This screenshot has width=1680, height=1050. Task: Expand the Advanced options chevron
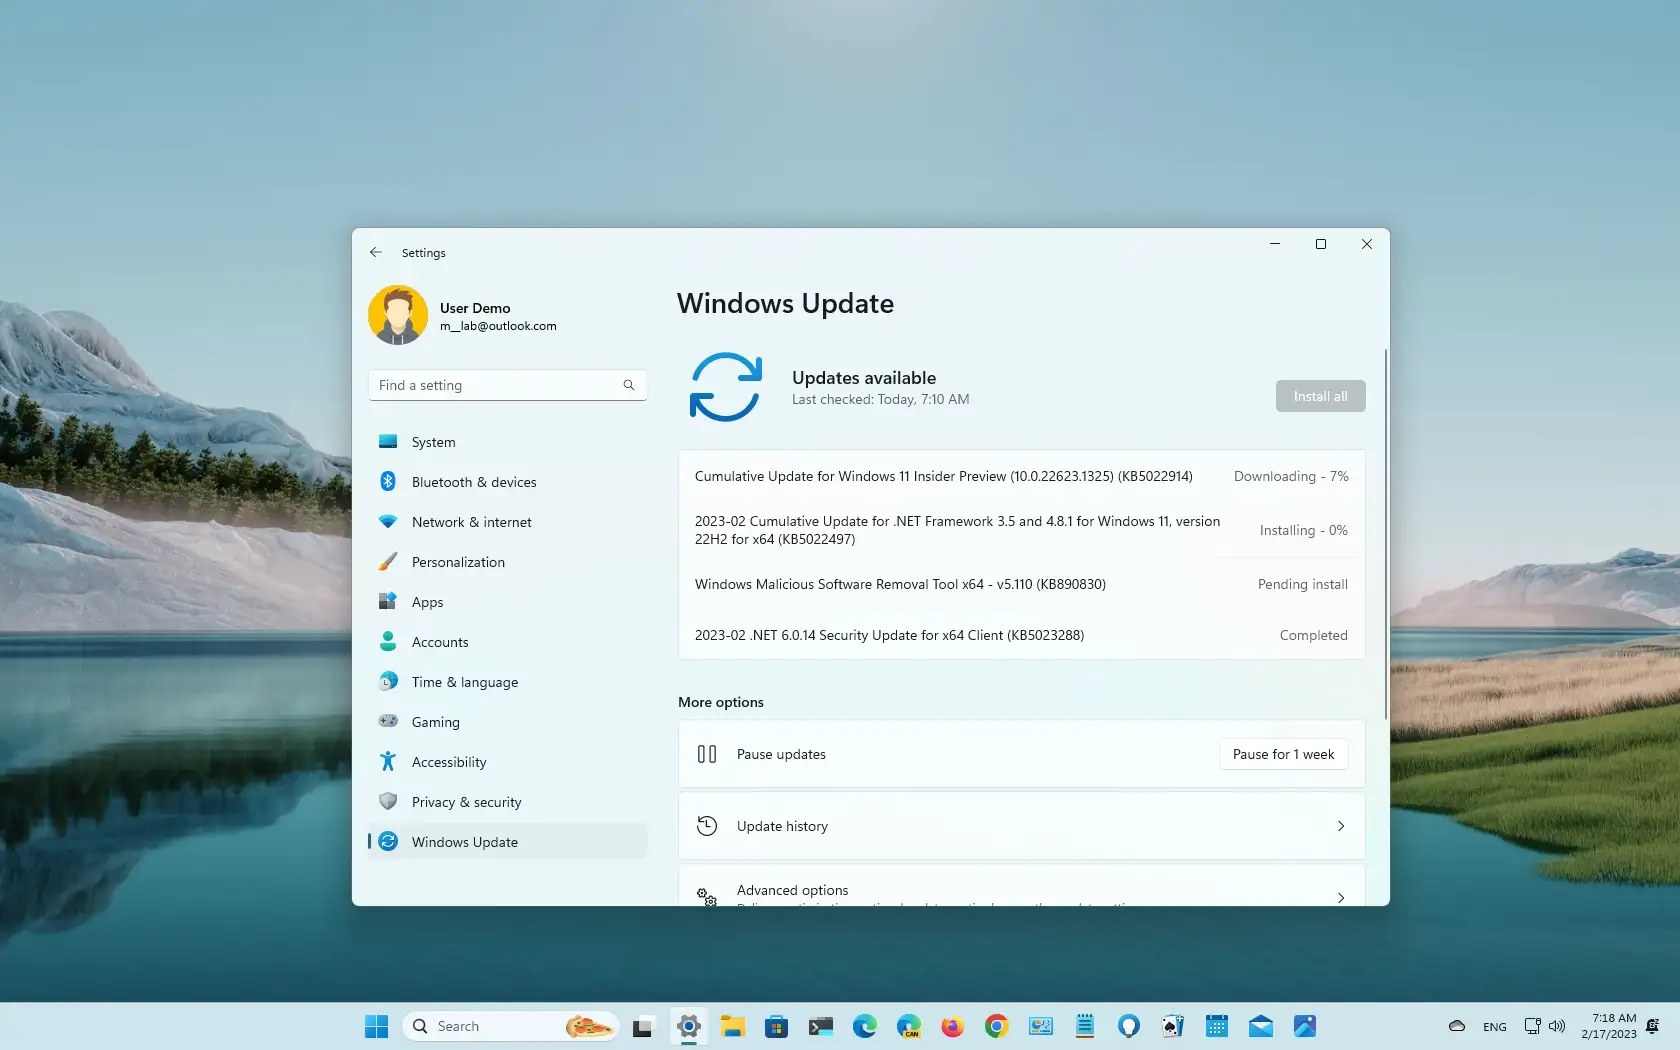point(1339,897)
